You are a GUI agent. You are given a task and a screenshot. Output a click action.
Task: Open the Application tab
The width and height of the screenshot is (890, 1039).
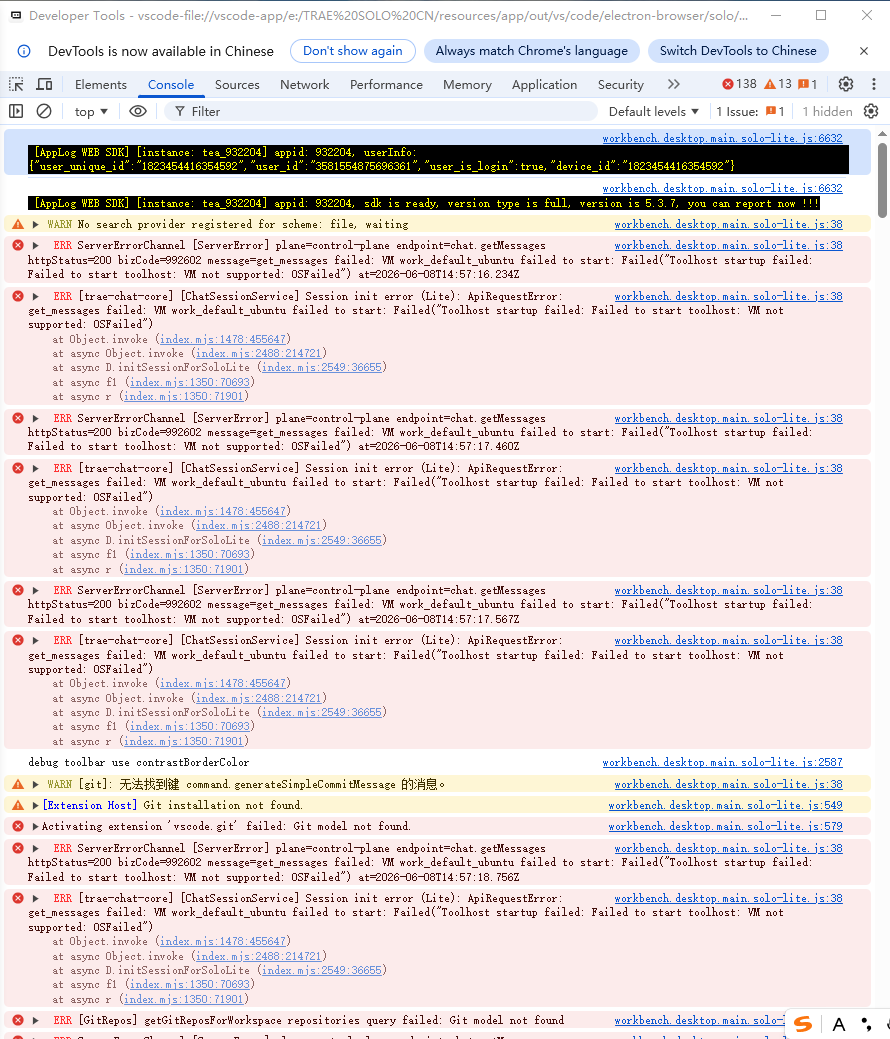click(544, 84)
